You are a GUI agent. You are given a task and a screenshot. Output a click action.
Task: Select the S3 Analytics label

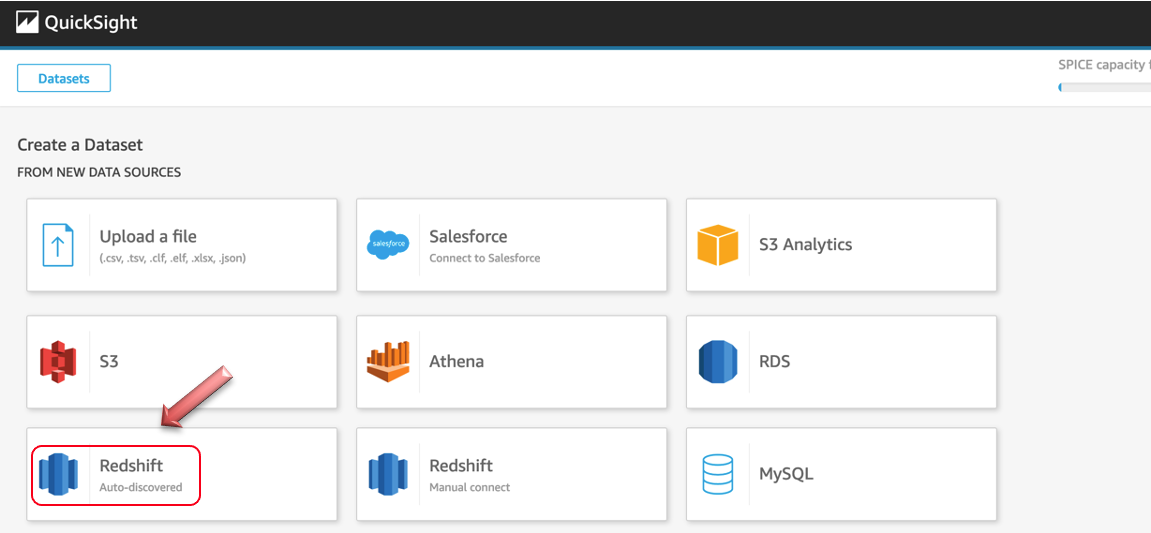[x=805, y=244]
